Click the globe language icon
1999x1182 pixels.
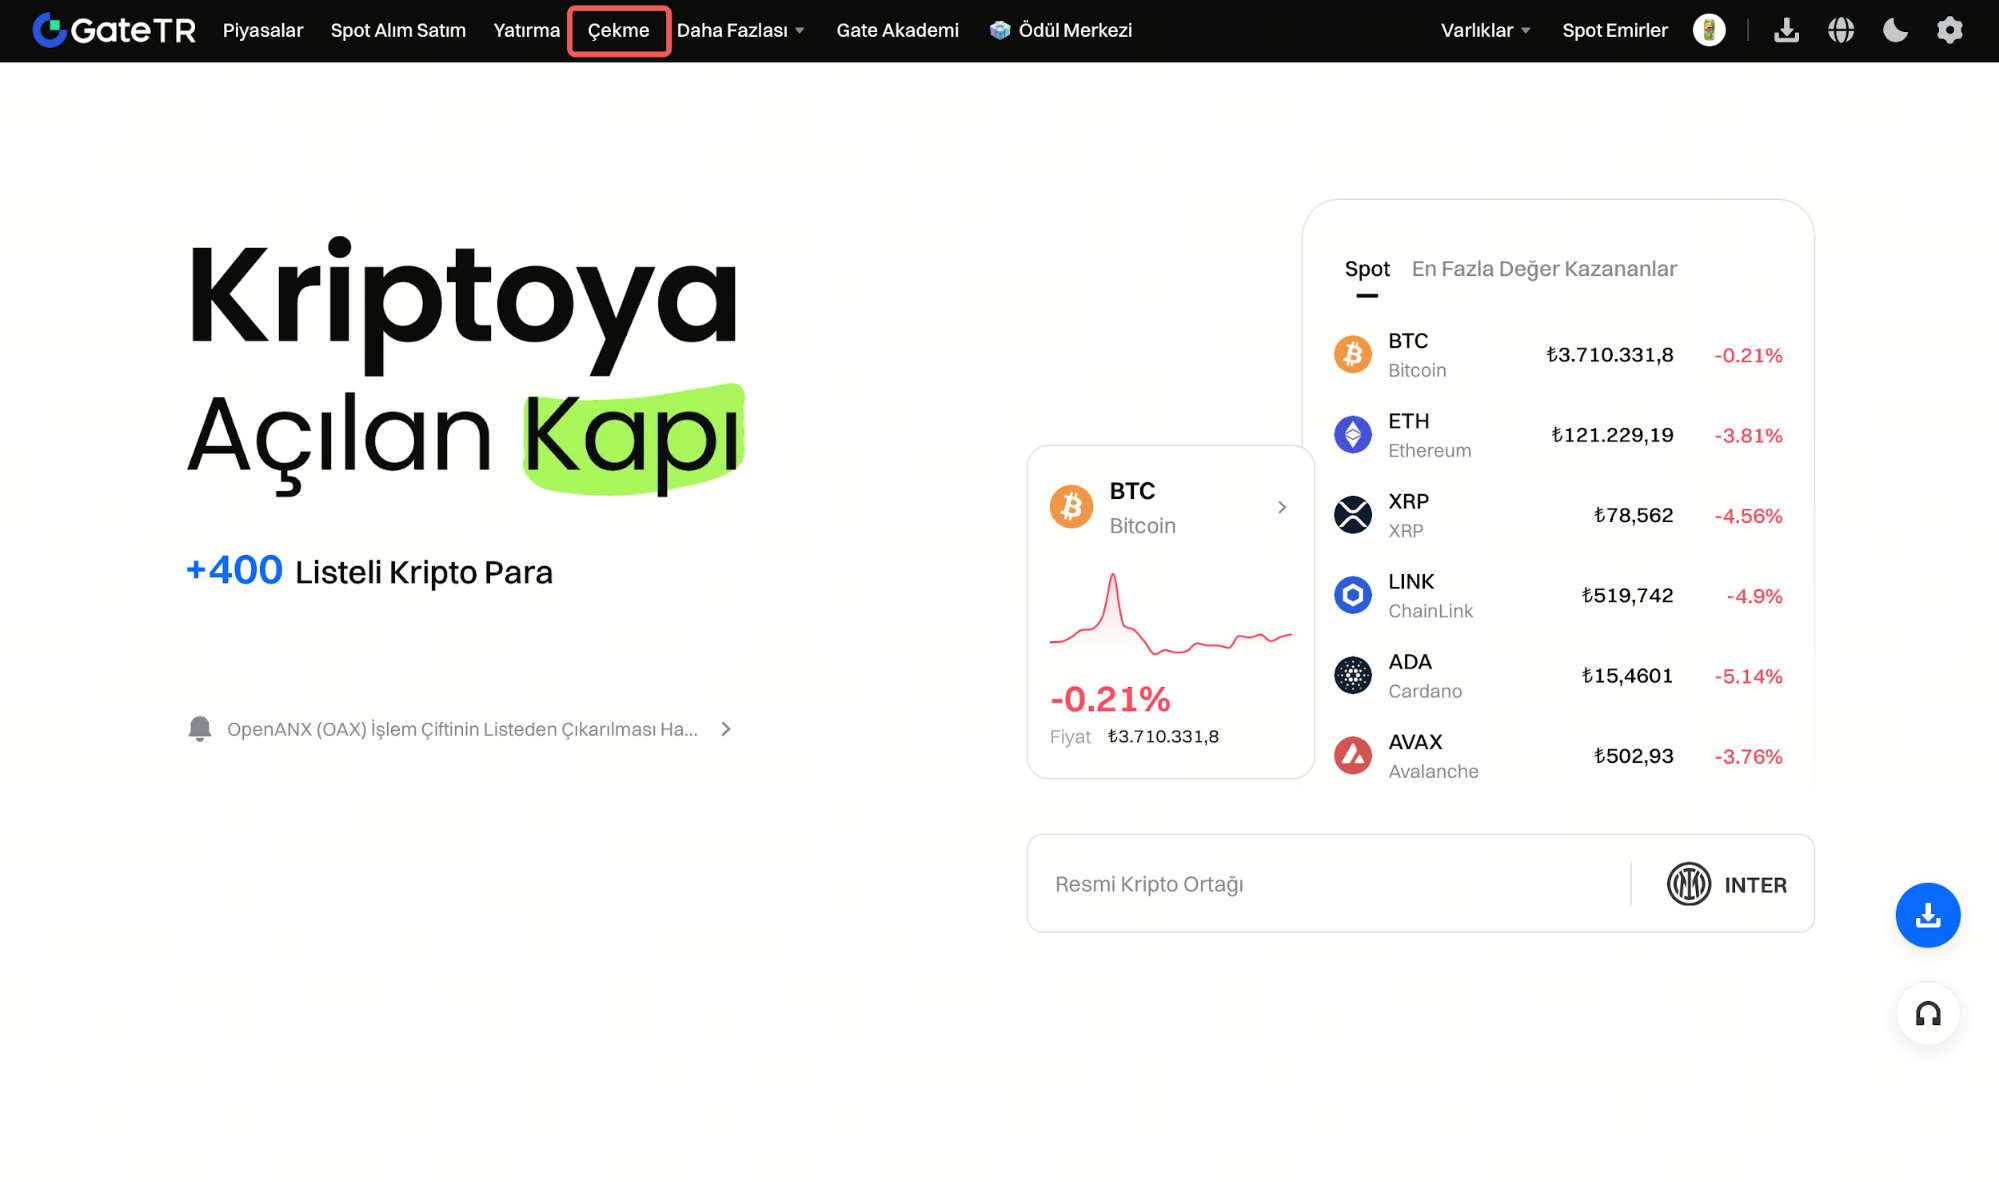(1841, 30)
